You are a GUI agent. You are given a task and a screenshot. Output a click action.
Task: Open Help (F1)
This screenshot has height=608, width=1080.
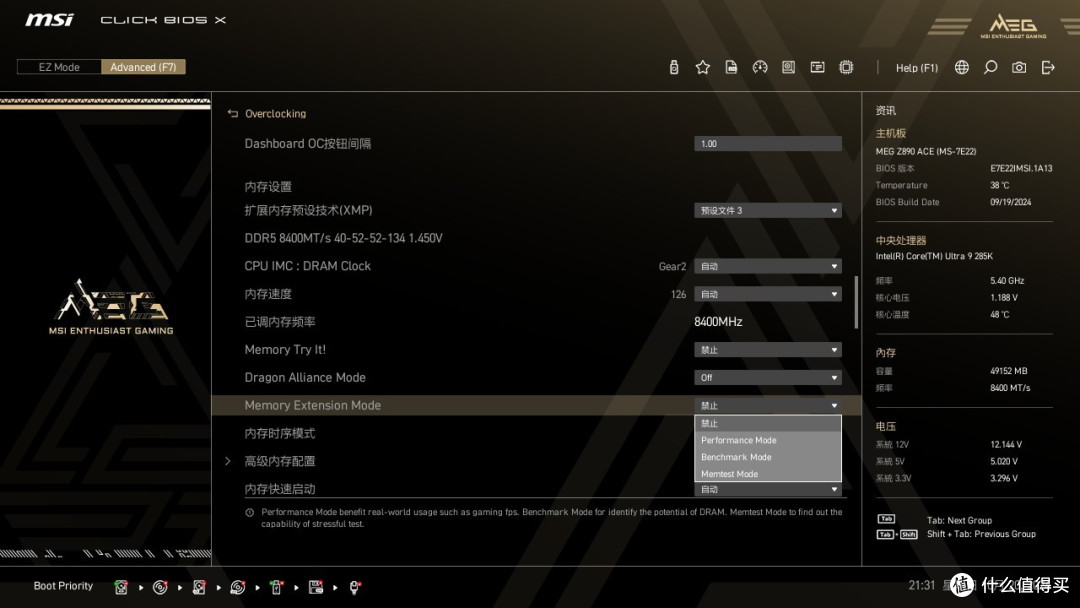pos(917,67)
